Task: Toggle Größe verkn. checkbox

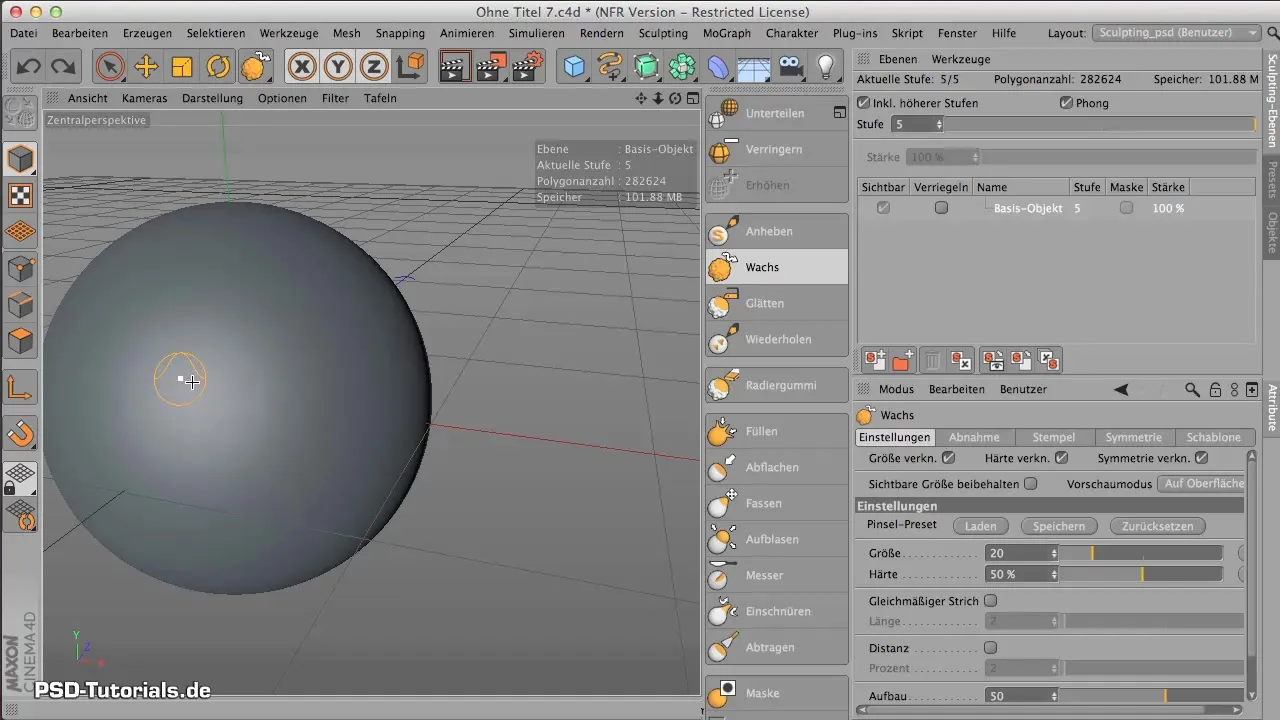Action: point(949,458)
